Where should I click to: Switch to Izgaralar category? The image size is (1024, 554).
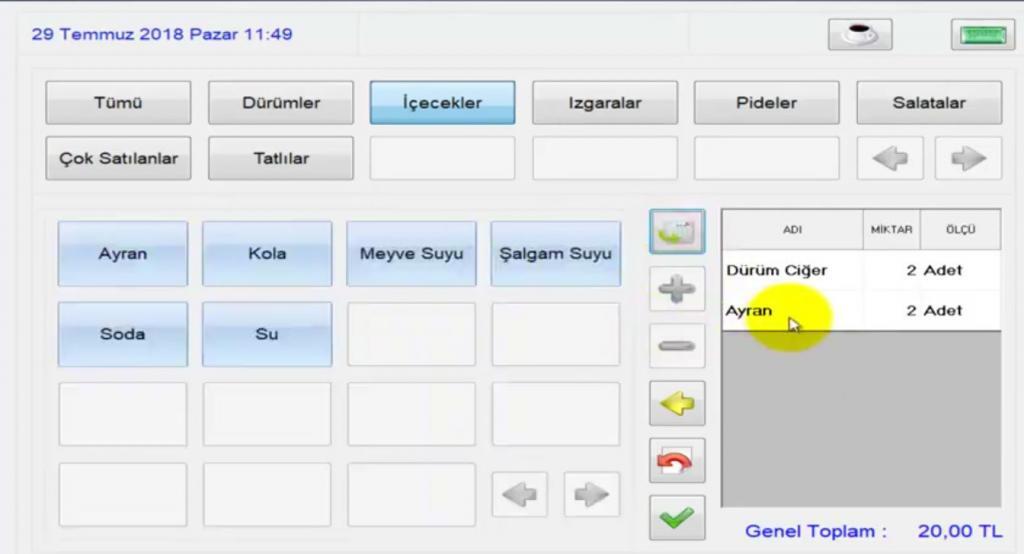pos(605,103)
